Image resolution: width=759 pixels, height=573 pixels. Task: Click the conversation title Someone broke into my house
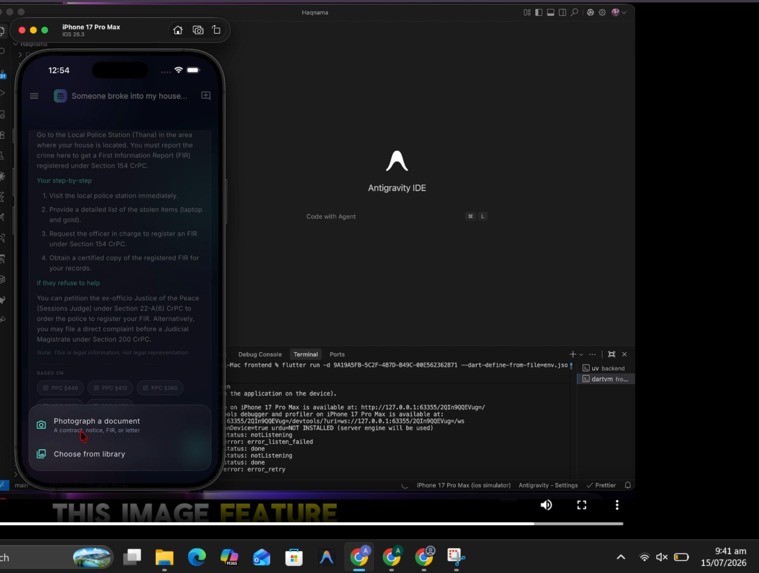coord(129,96)
